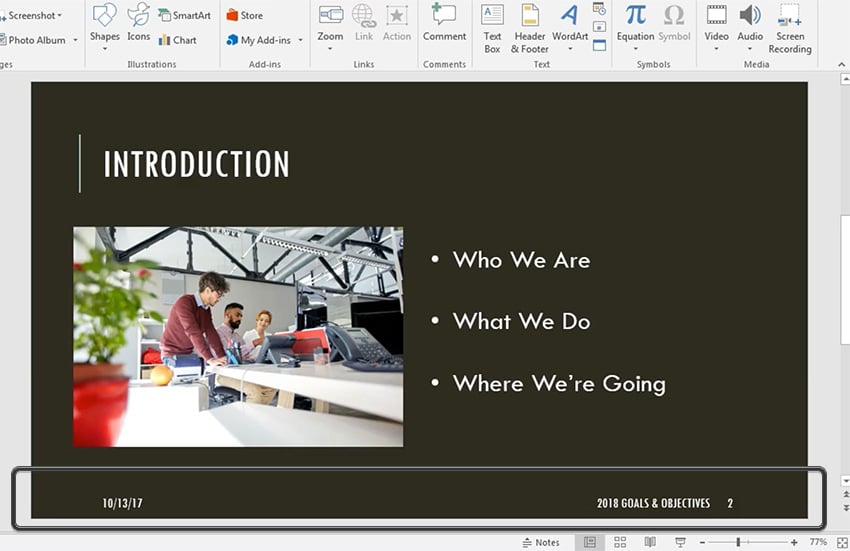The image size is (850, 551).
Task: Insert a SmartArt graphic
Action: (x=184, y=15)
